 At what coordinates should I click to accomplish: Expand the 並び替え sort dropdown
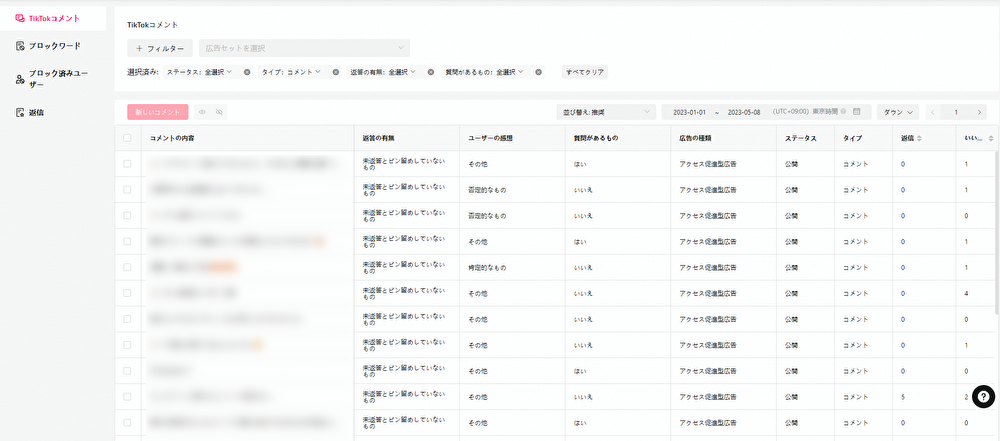[605, 112]
